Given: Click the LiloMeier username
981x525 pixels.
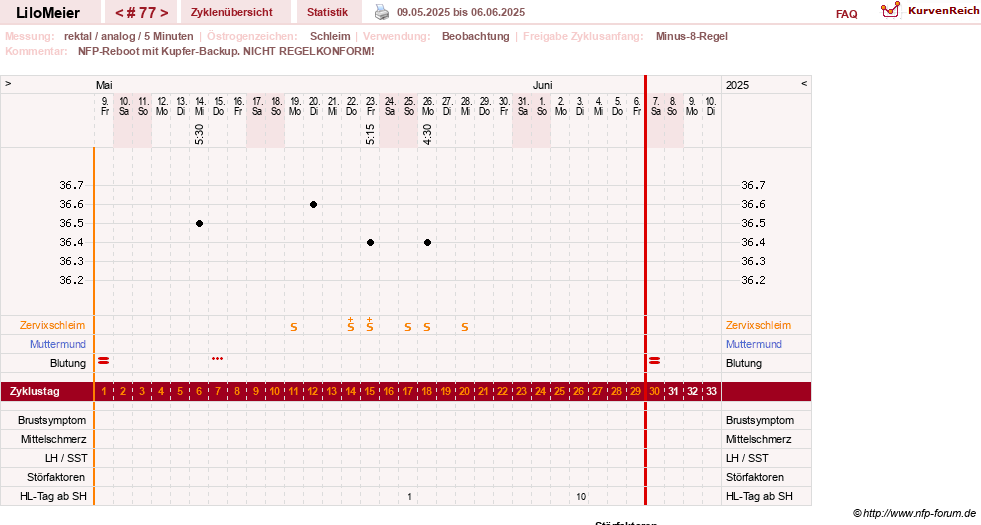Looking at the screenshot, I should (48, 13).
